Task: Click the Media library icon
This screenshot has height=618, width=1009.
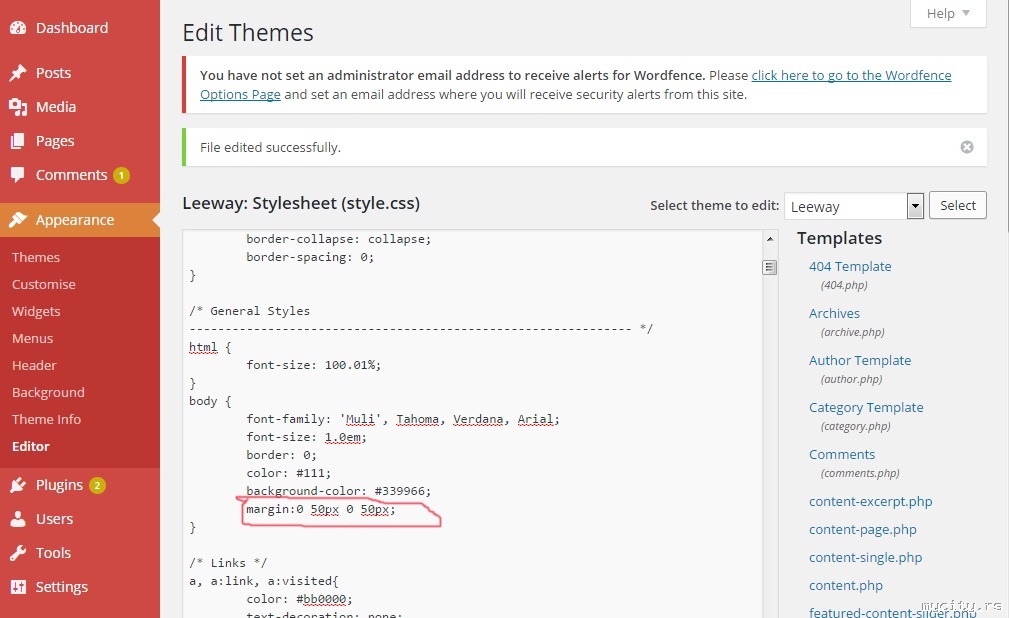Action: point(18,107)
